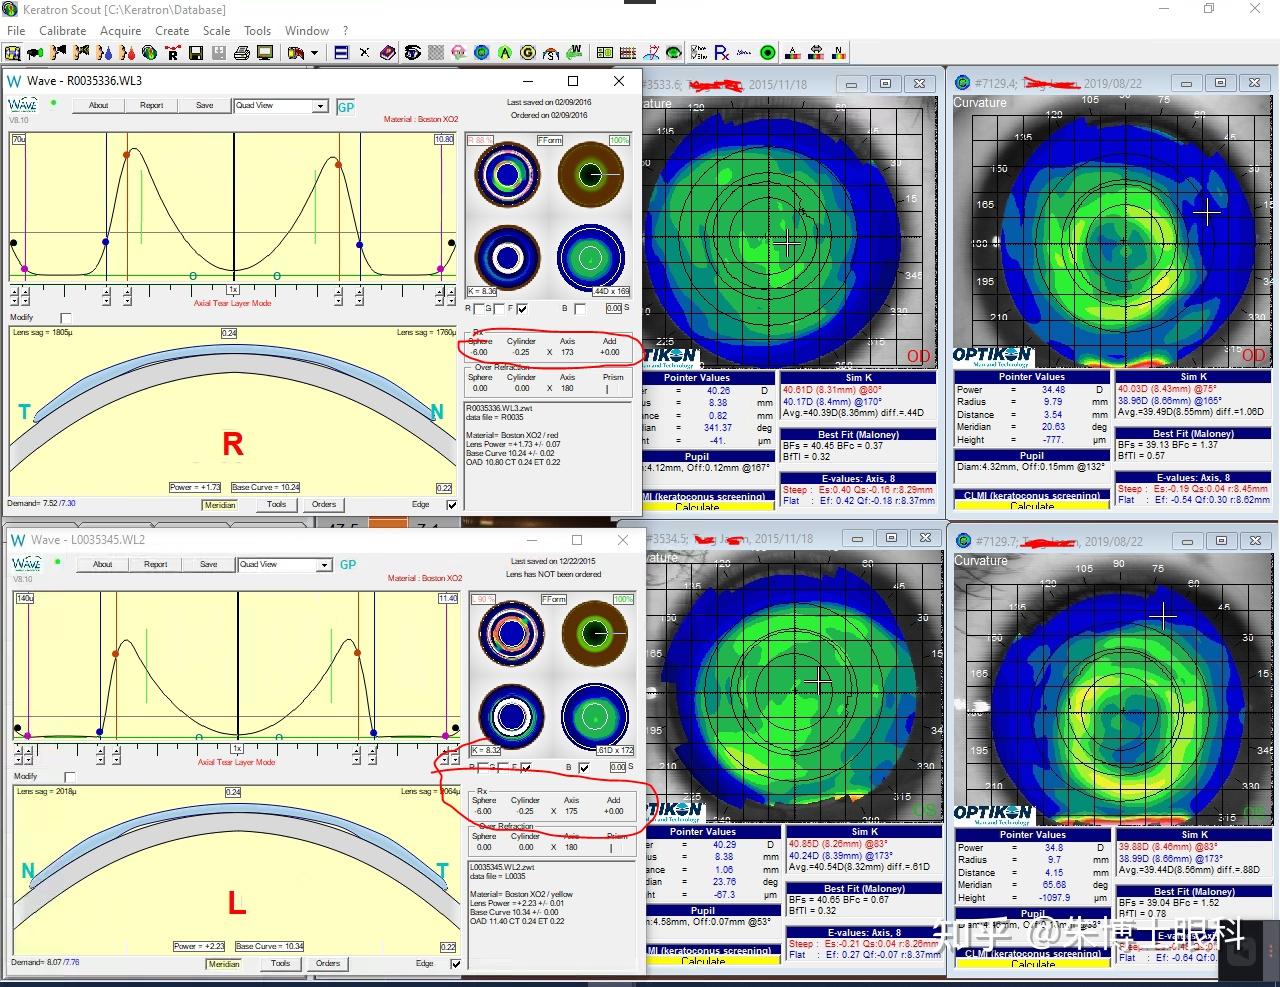Image resolution: width=1280 pixels, height=987 pixels.
Task: Toggle the Edge checkbox in R0035336 window
Action: click(x=452, y=505)
